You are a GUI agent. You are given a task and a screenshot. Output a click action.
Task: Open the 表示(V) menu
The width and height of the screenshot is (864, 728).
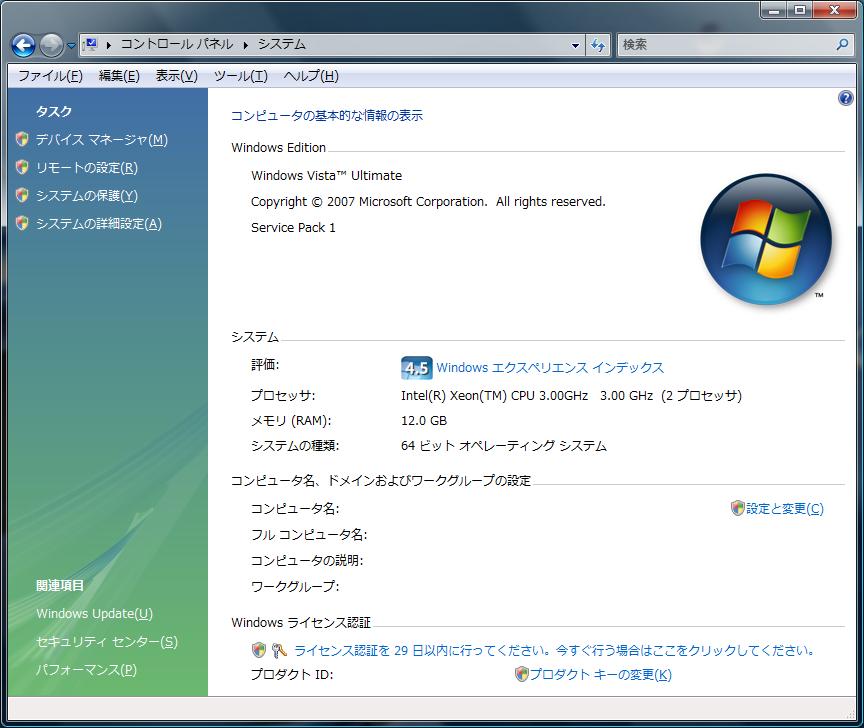tap(176, 76)
